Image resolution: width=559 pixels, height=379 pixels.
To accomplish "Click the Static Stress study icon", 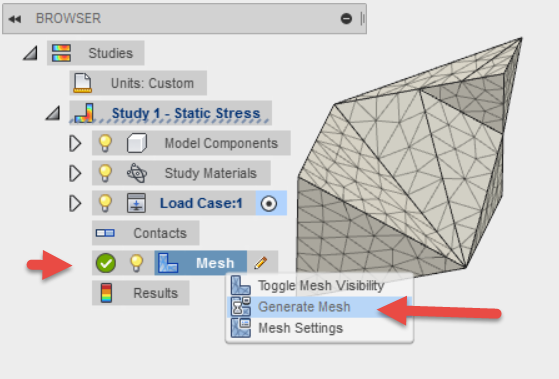I will [x=84, y=113].
